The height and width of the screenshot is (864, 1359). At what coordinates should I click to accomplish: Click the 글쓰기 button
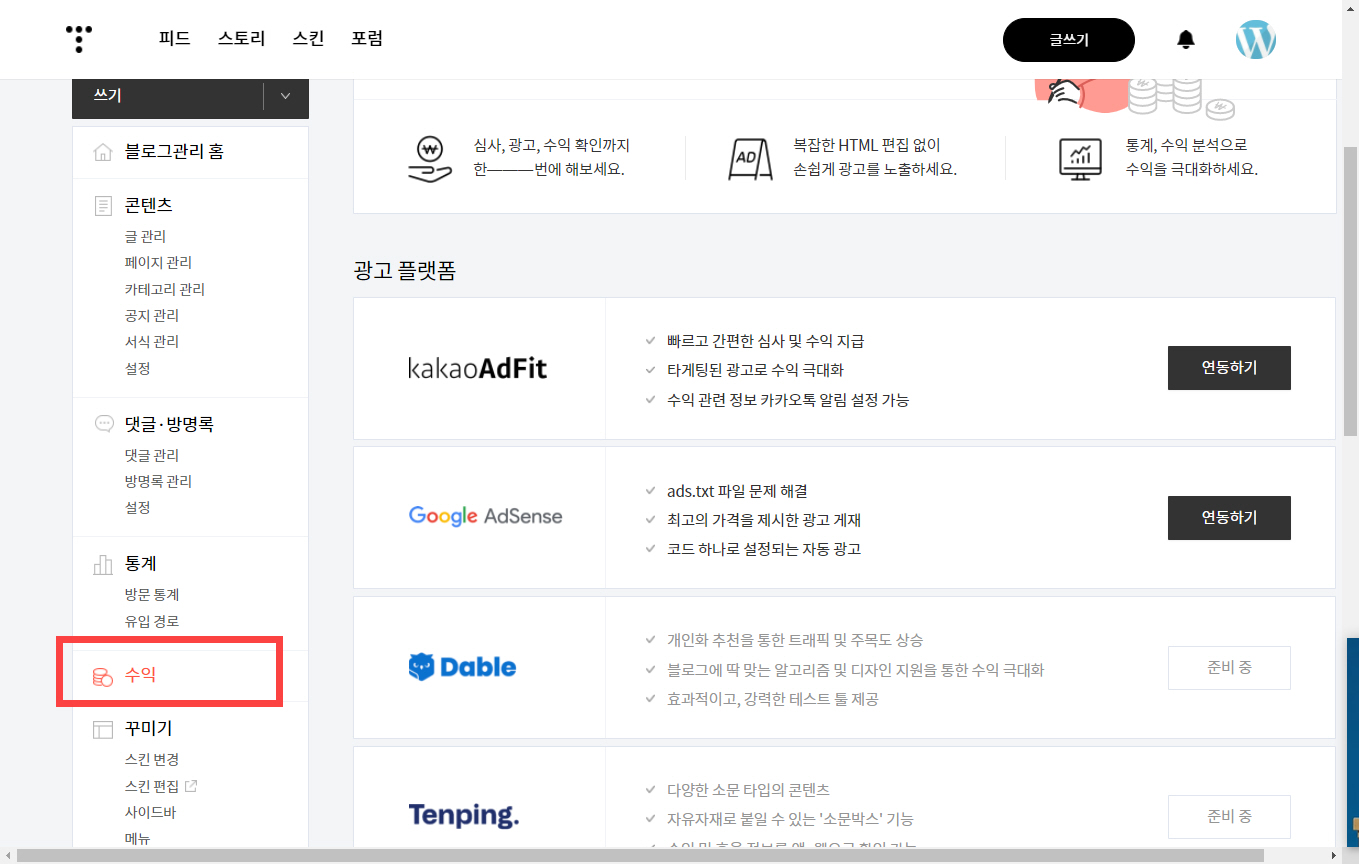pyautogui.click(x=1069, y=40)
